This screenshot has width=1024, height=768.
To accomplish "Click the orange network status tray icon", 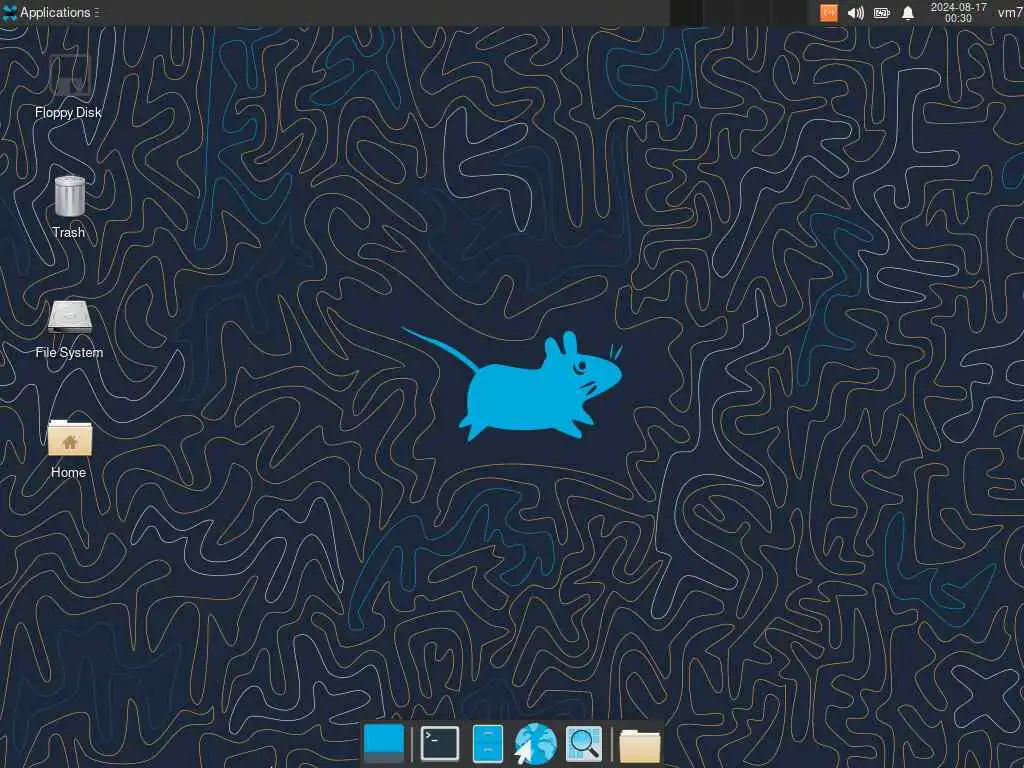I will [828, 12].
